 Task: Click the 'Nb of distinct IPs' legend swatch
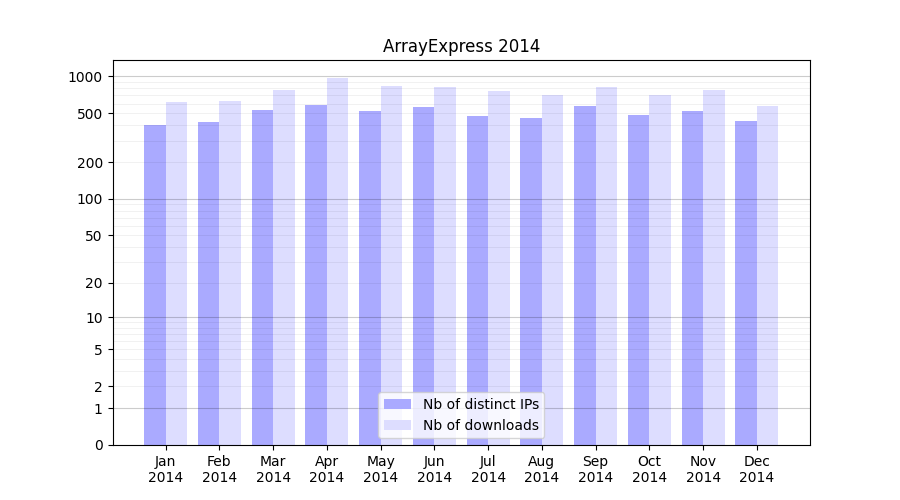398,404
